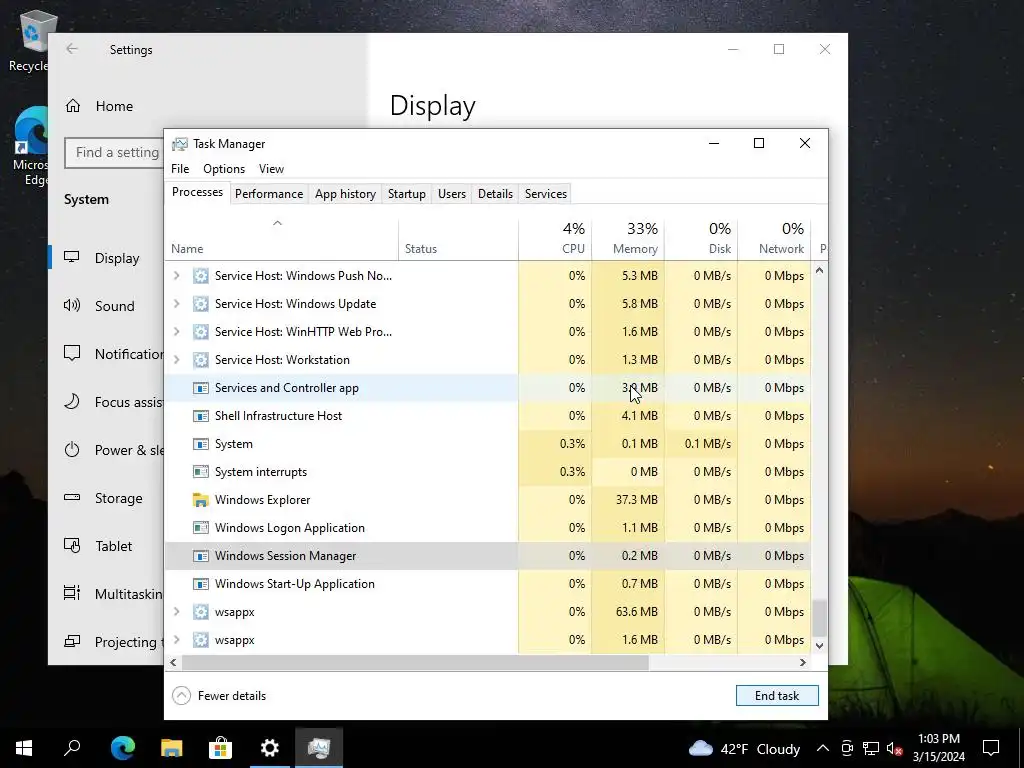Click the icon beside Windows Session Manager
Image resolution: width=1024 pixels, height=768 pixels.
(200, 556)
